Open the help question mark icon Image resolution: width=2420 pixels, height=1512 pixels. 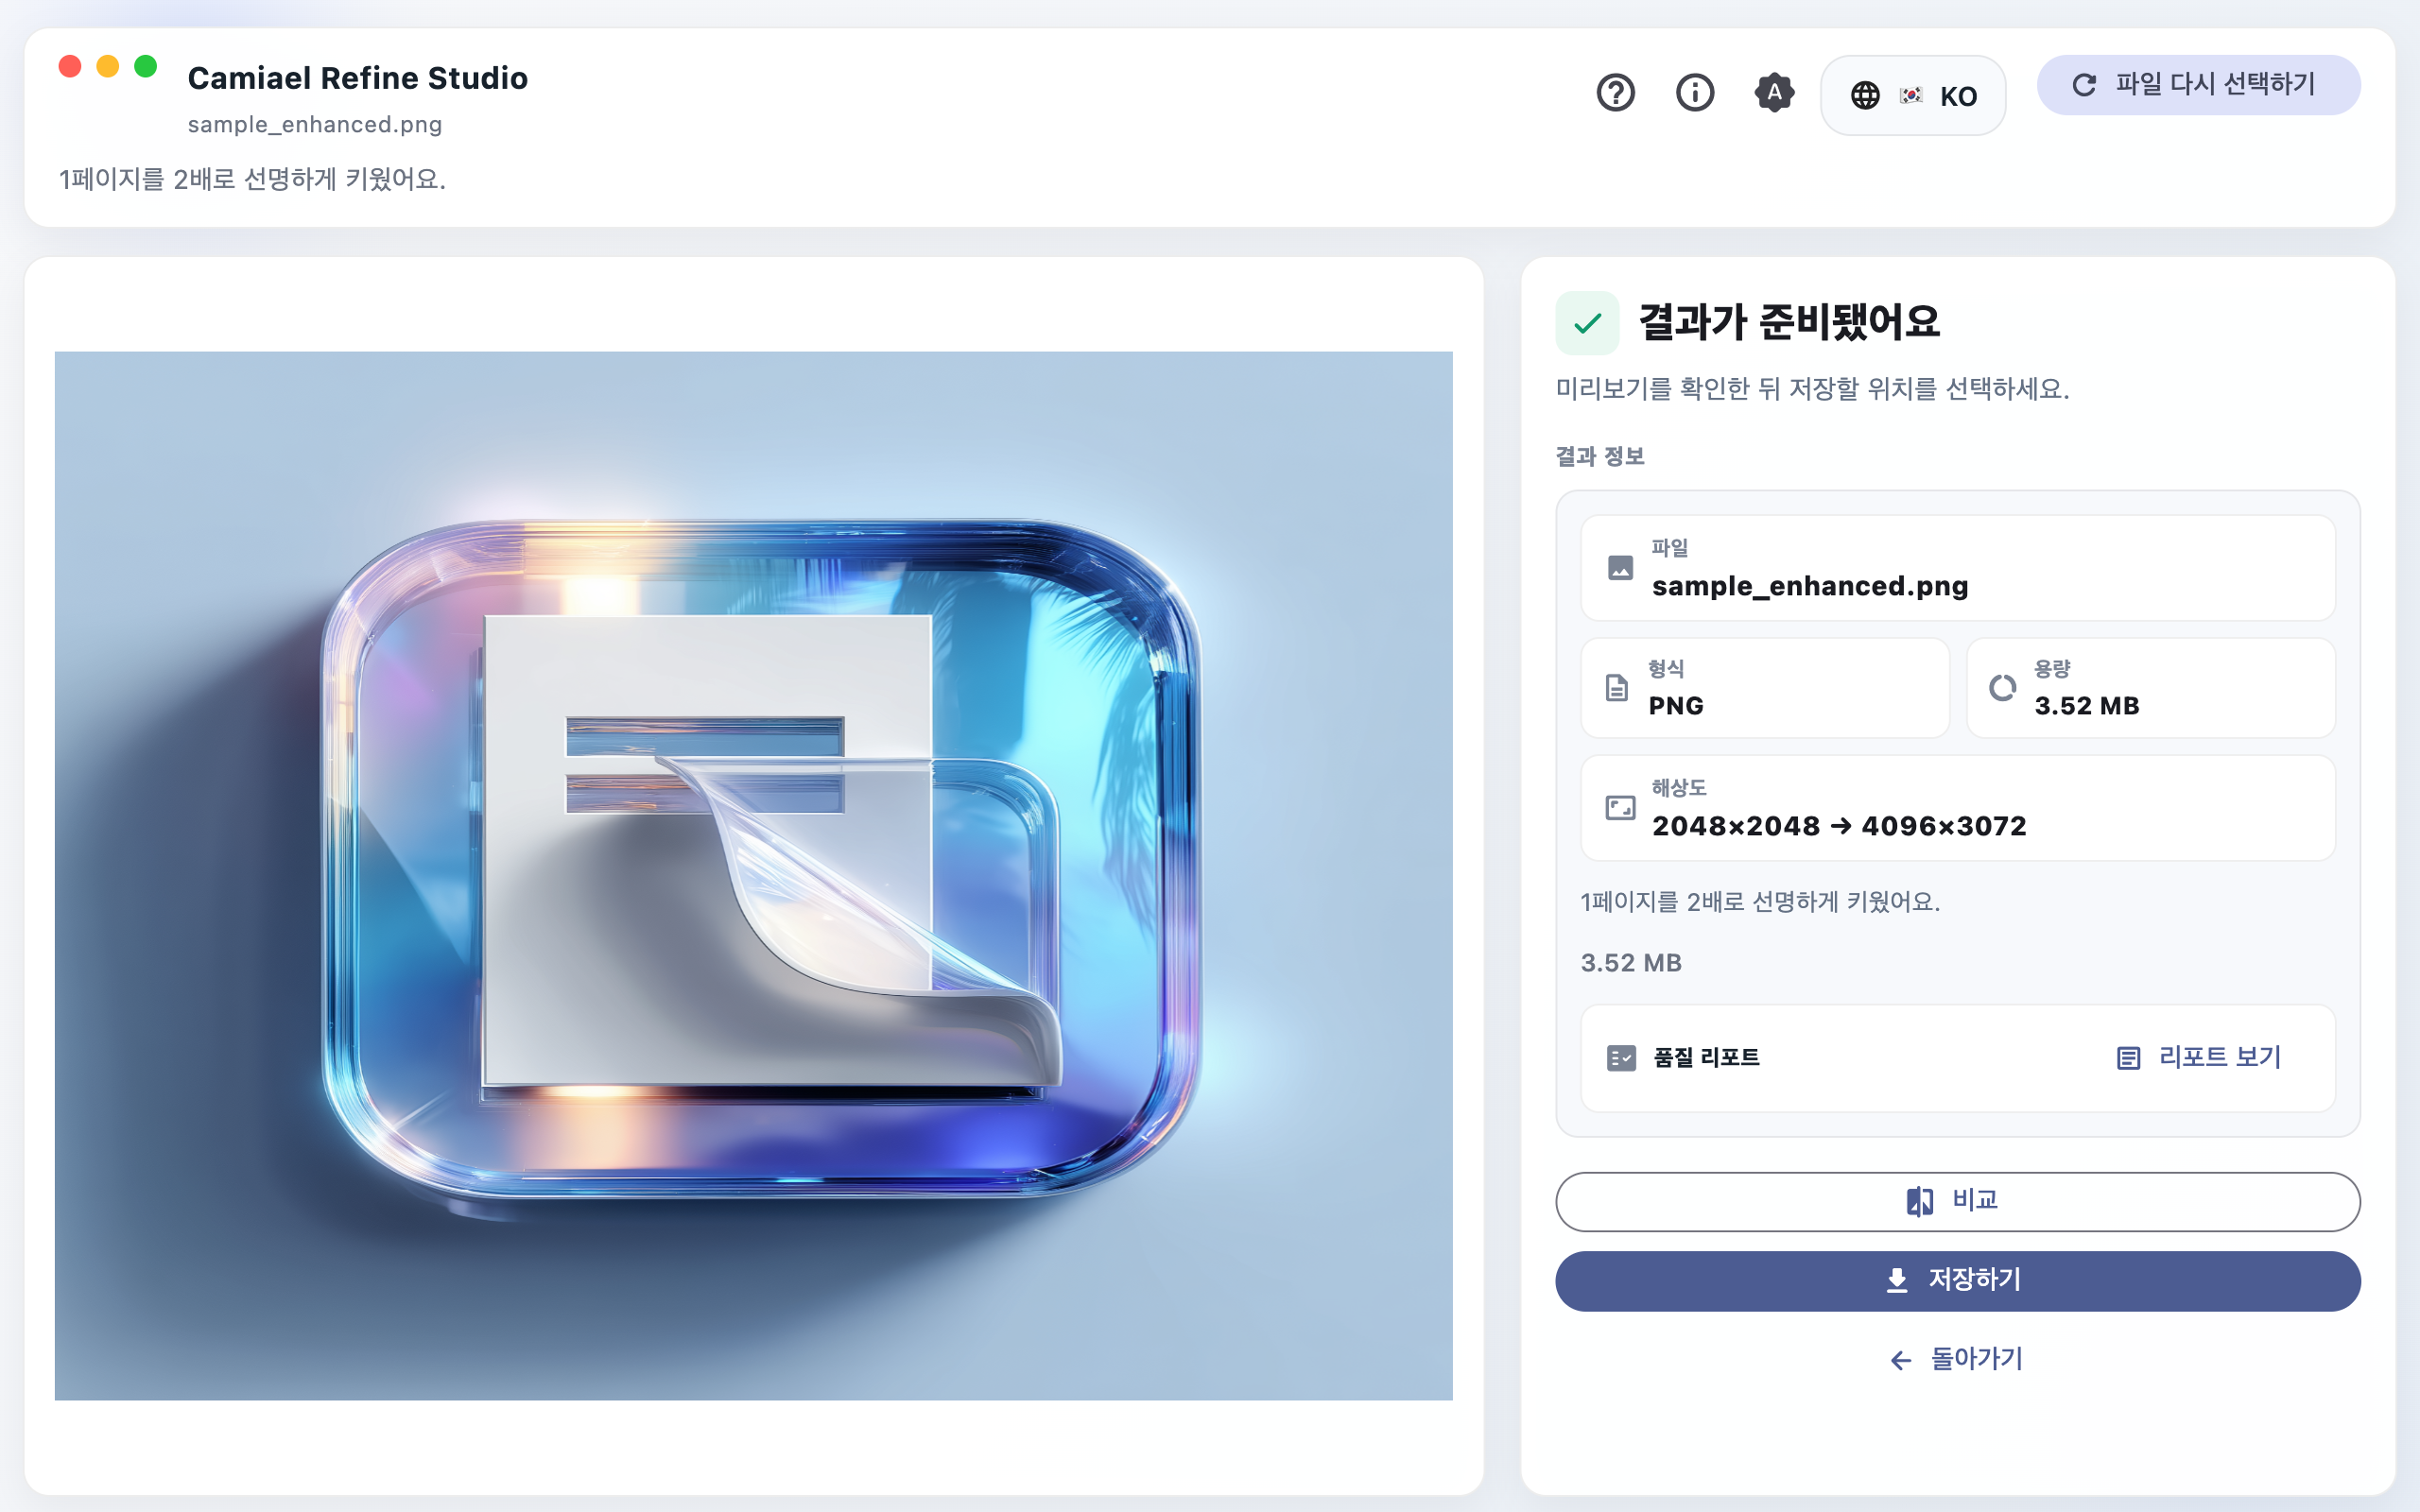click(x=1615, y=93)
